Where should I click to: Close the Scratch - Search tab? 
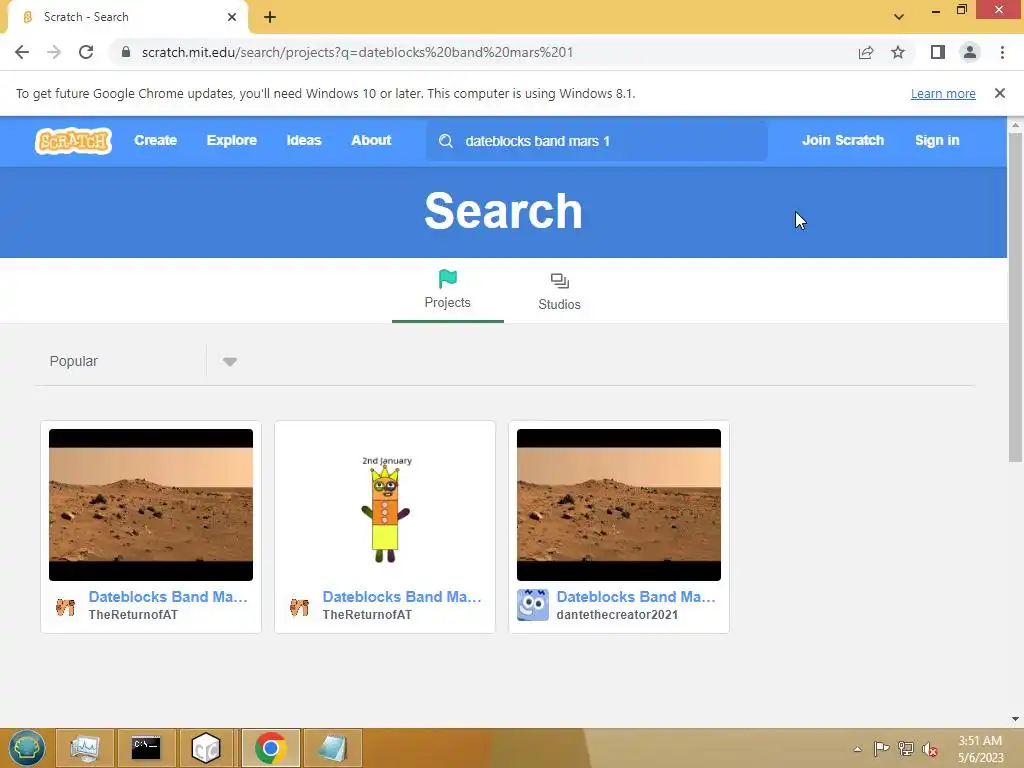[x=232, y=17]
